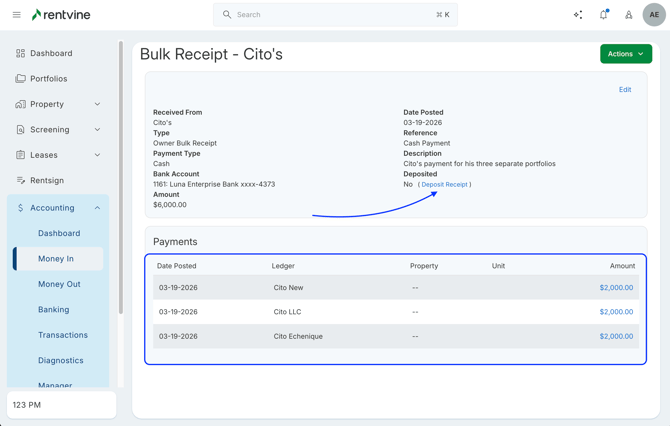
Task: Open the Actions dropdown button
Action: click(x=625, y=54)
